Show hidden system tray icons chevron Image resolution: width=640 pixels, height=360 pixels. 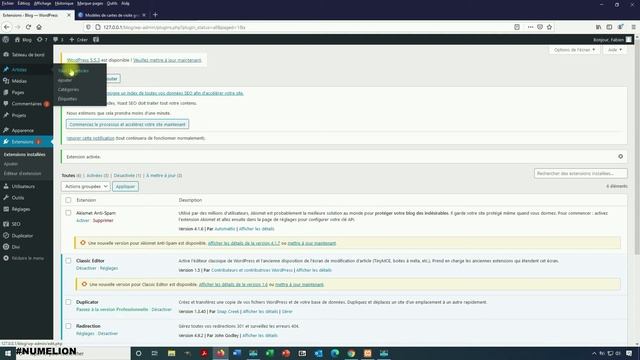coord(594,353)
